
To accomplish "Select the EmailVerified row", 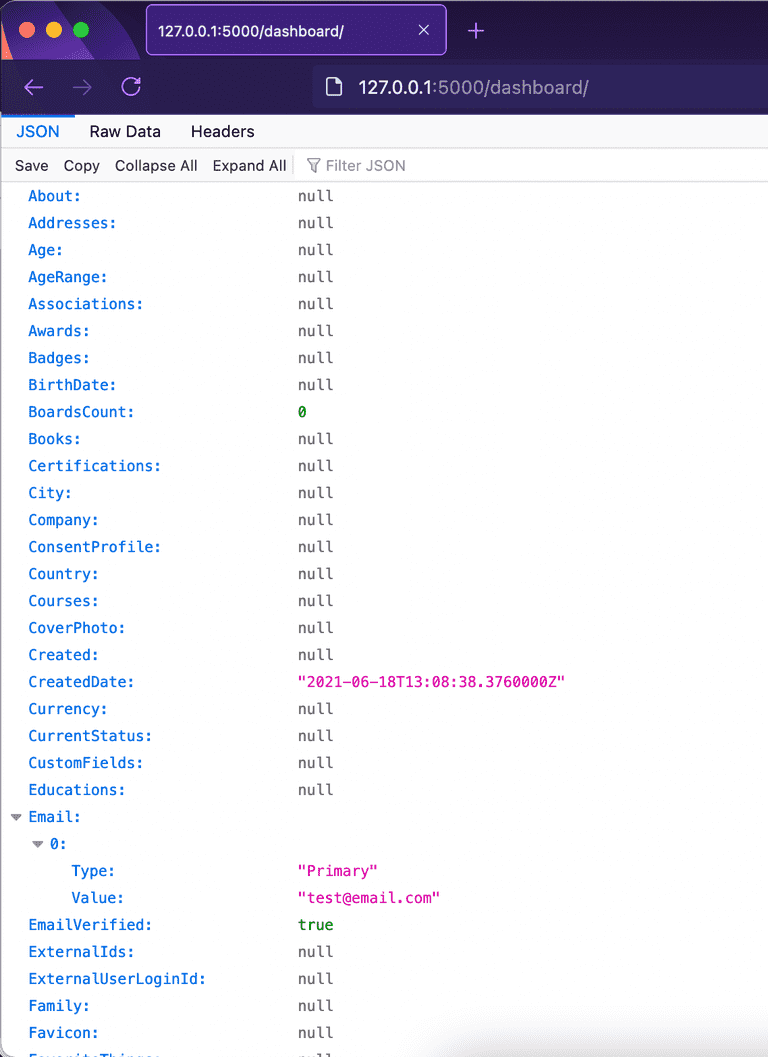I will click(90, 925).
